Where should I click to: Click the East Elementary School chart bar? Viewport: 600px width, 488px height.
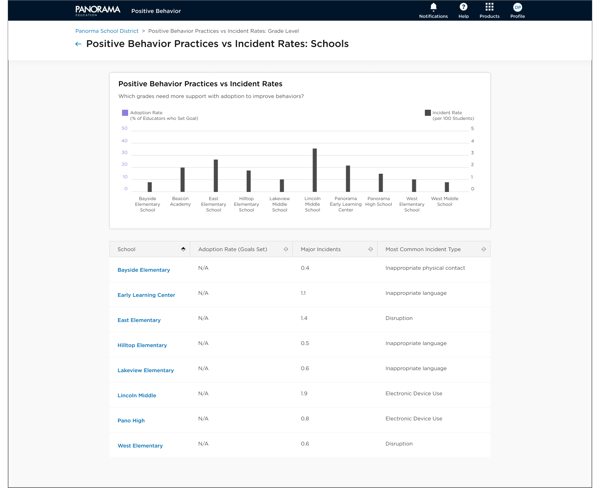215,176
